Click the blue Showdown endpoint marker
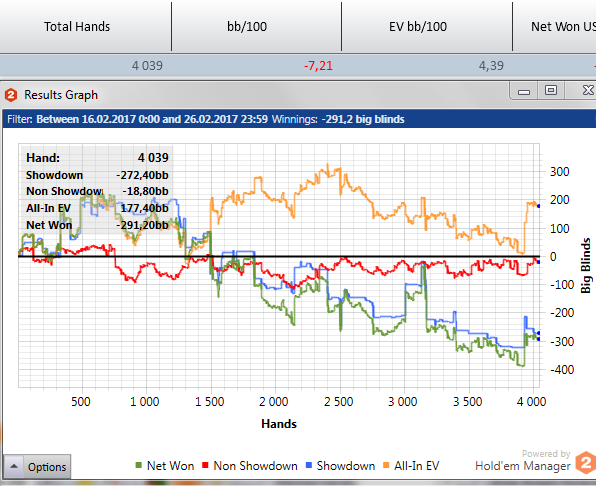 coord(538,333)
